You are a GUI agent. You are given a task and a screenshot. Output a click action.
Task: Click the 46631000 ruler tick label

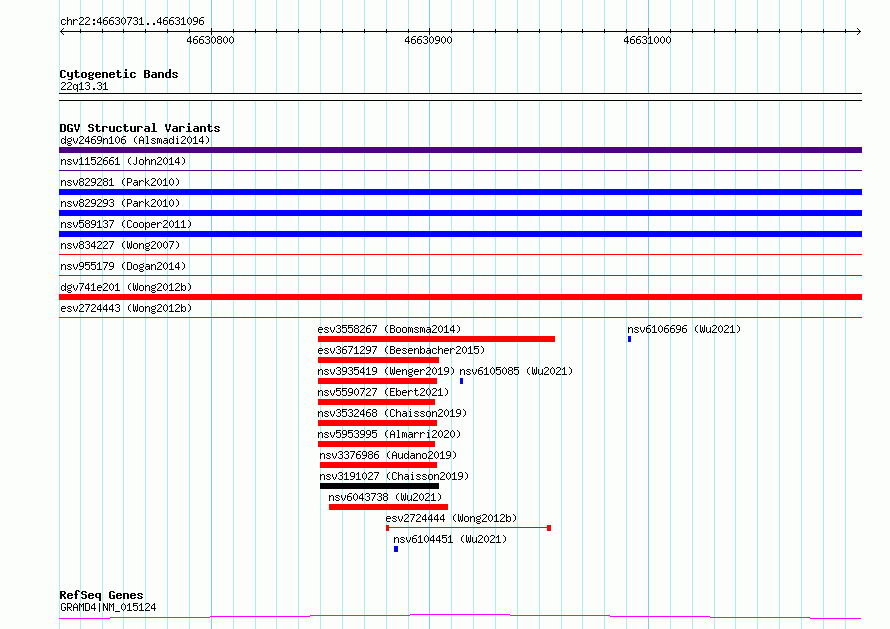(647, 40)
